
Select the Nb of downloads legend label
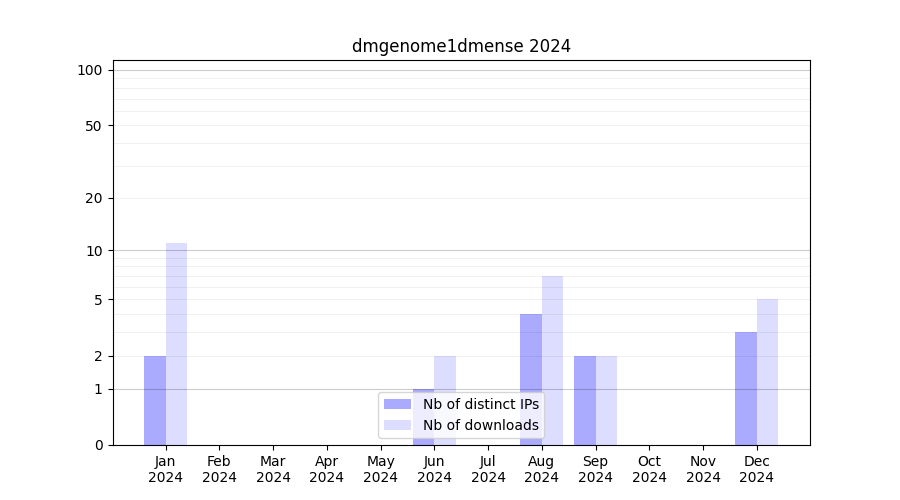pyautogui.click(x=480, y=425)
